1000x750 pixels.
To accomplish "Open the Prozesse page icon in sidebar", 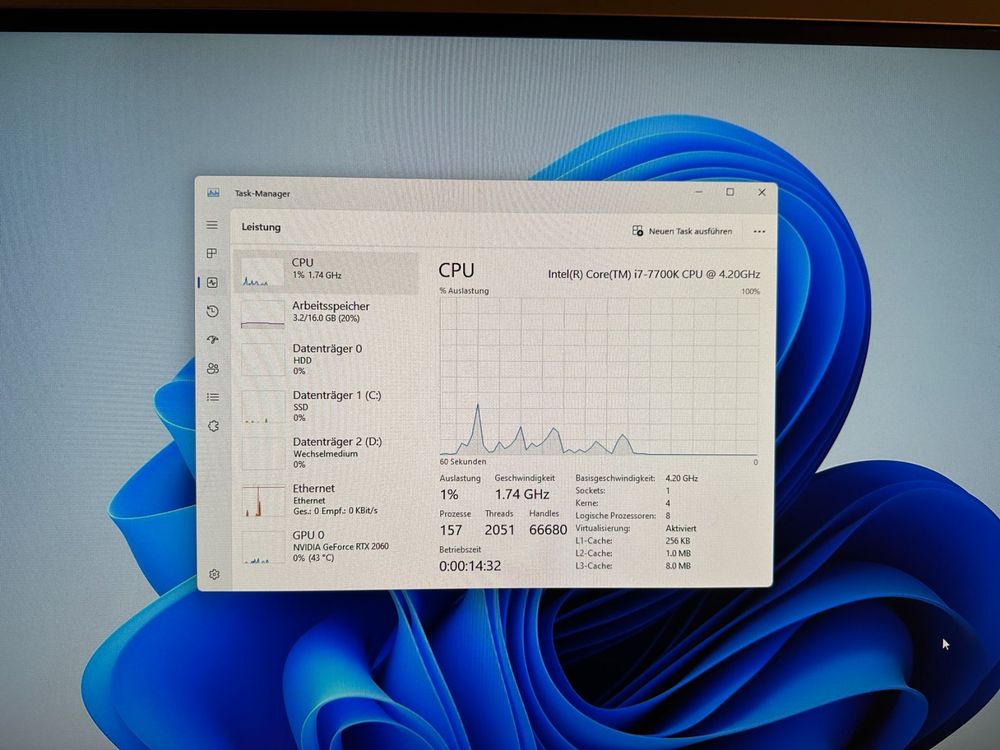I will (x=212, y=253).
